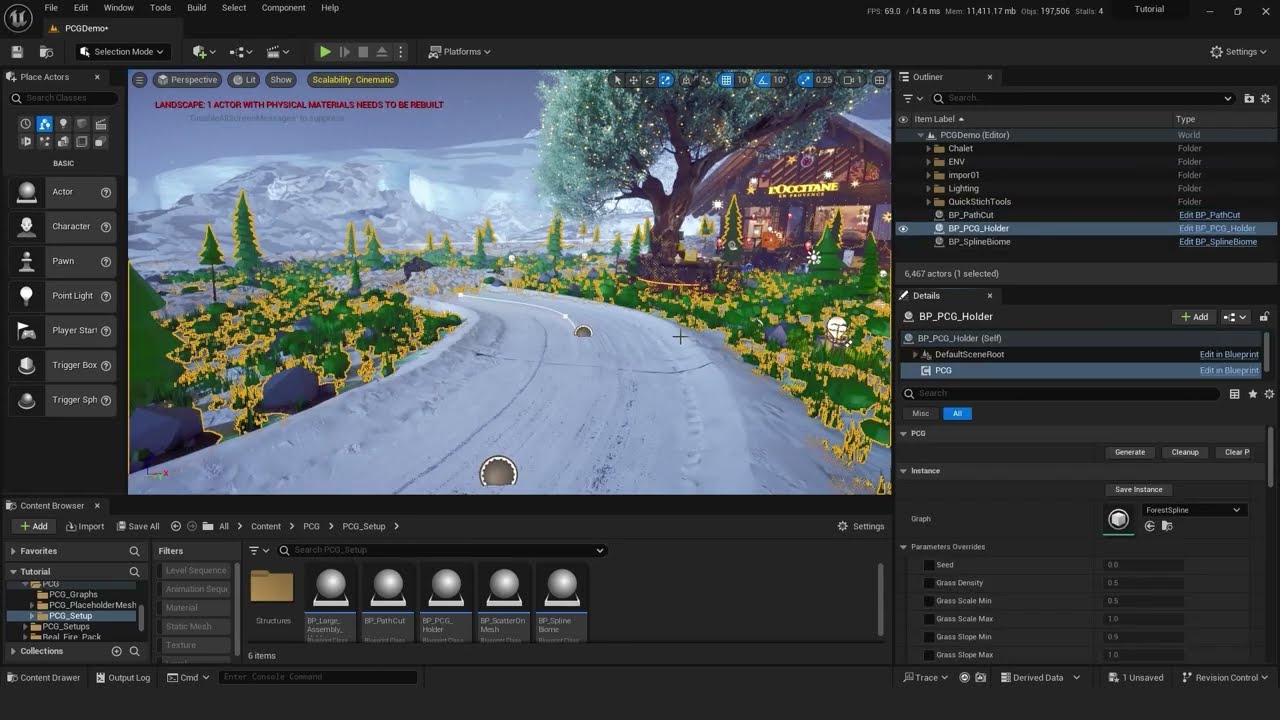Enable the Grass Slope Max override checkbox
This screenshot has width=1280, height=720.
[x=929, y=655]
